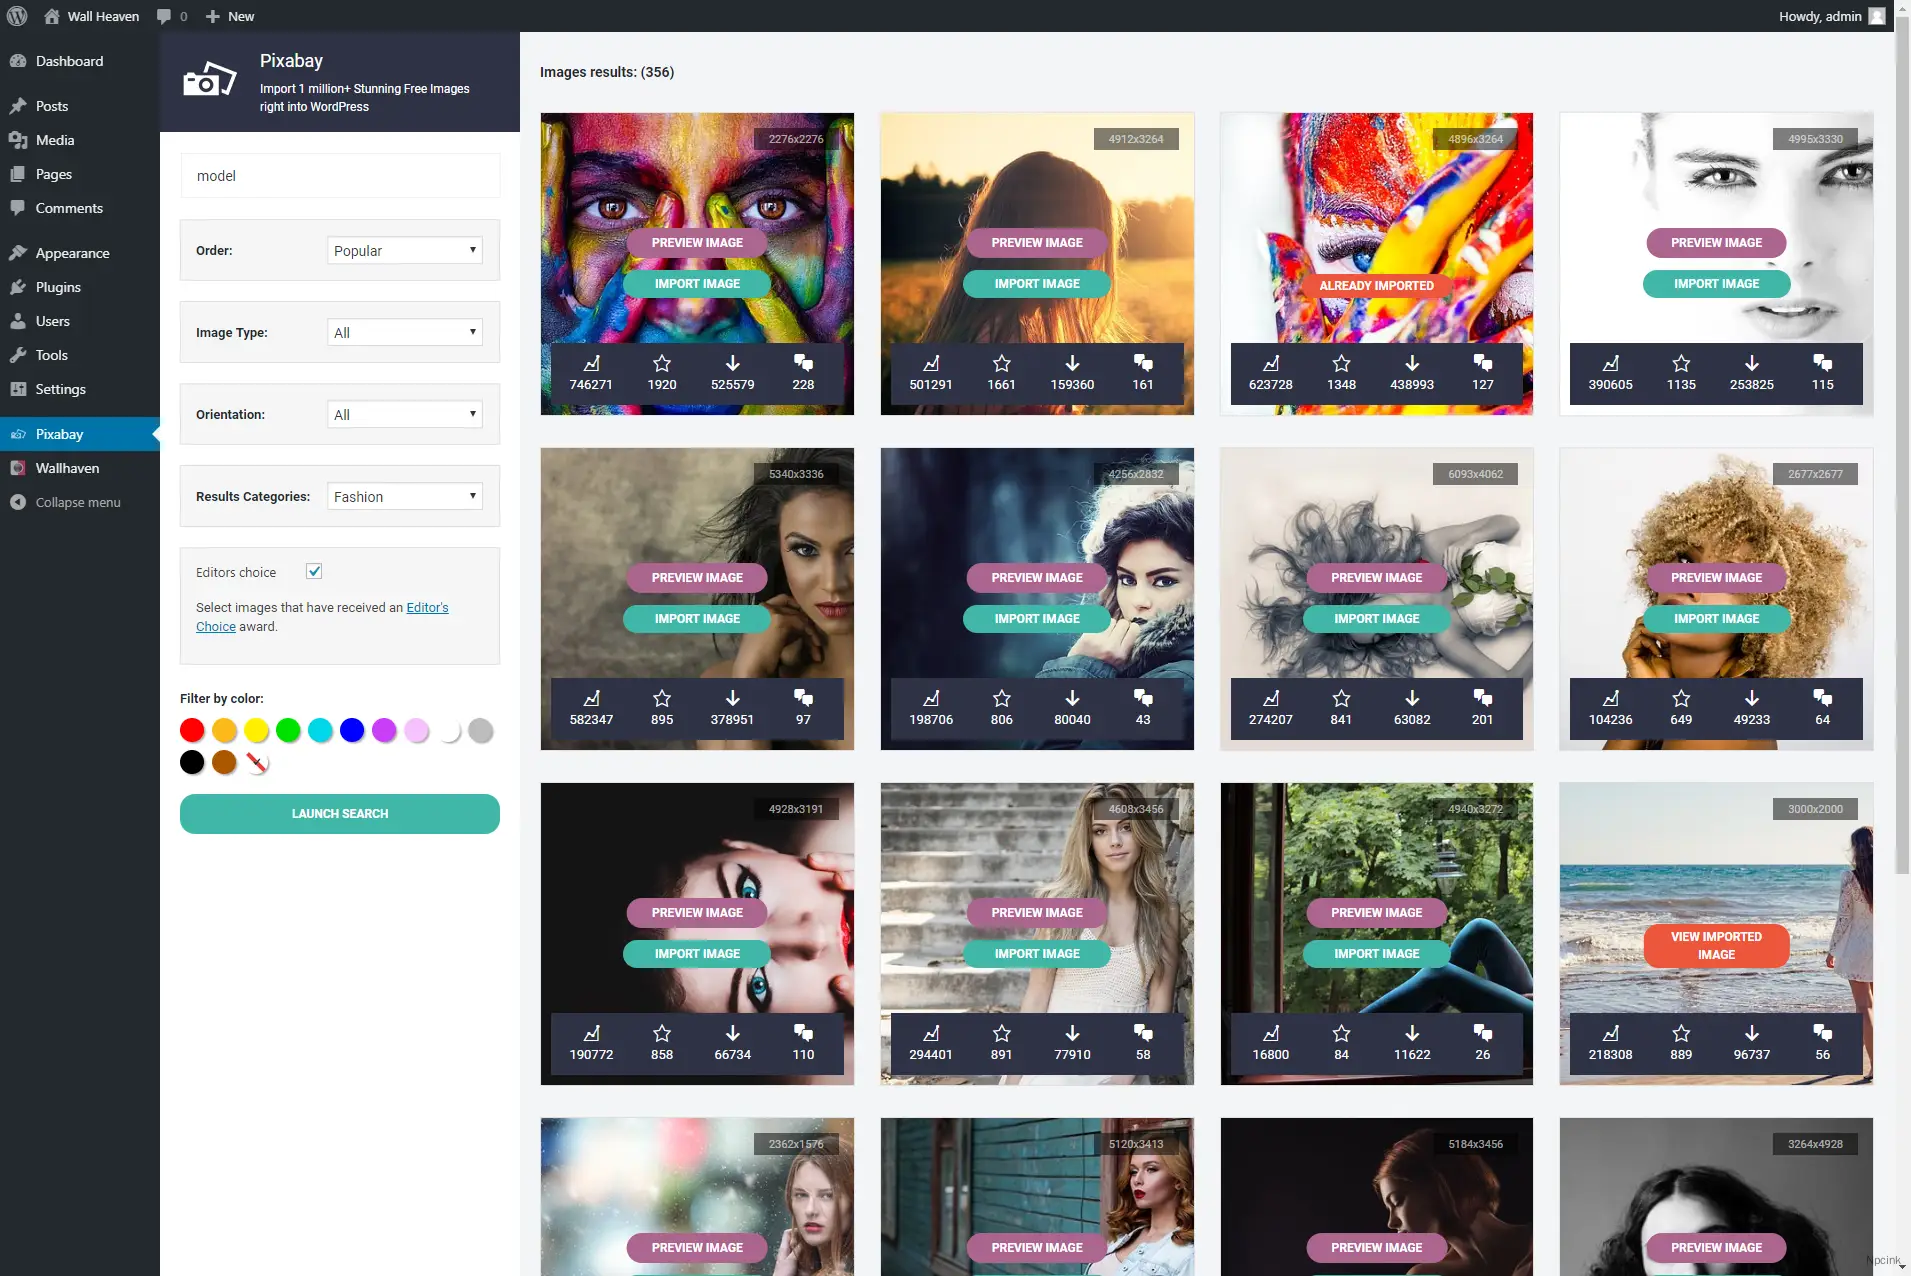Preview the 2276x2276 painted face image
1911x1276 pixels.
[697, 242]
